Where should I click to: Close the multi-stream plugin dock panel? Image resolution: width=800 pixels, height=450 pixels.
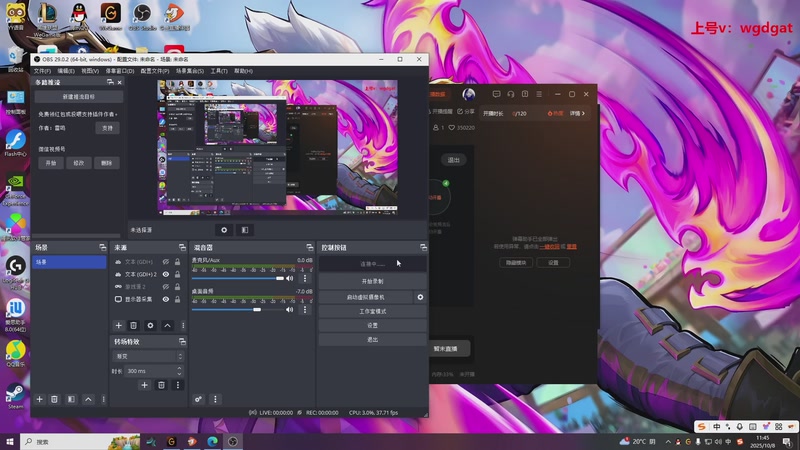click(119, 82)
